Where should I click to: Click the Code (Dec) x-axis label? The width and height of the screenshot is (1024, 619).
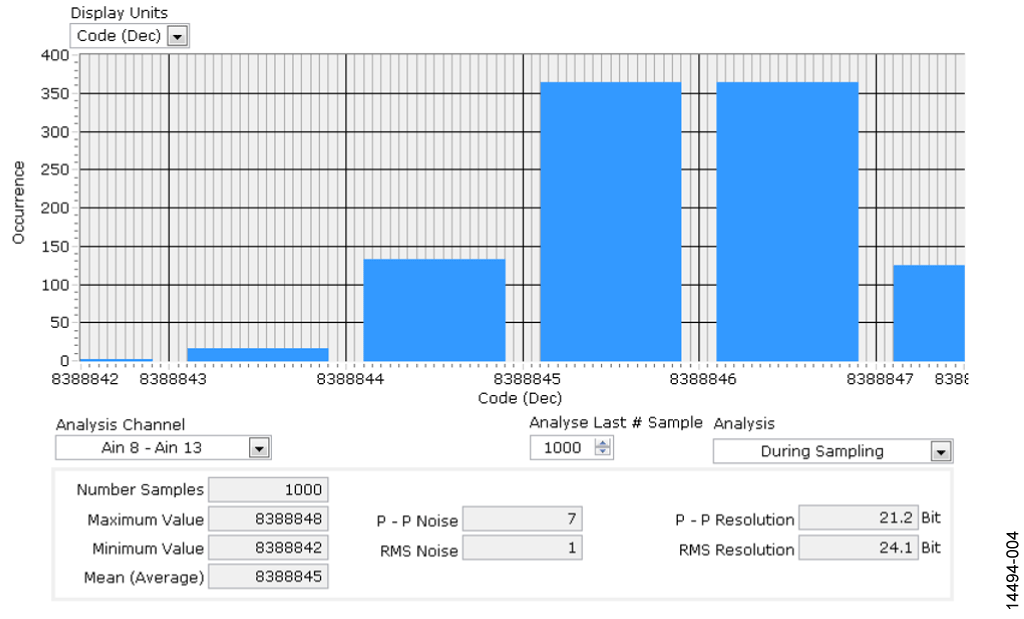520,398
